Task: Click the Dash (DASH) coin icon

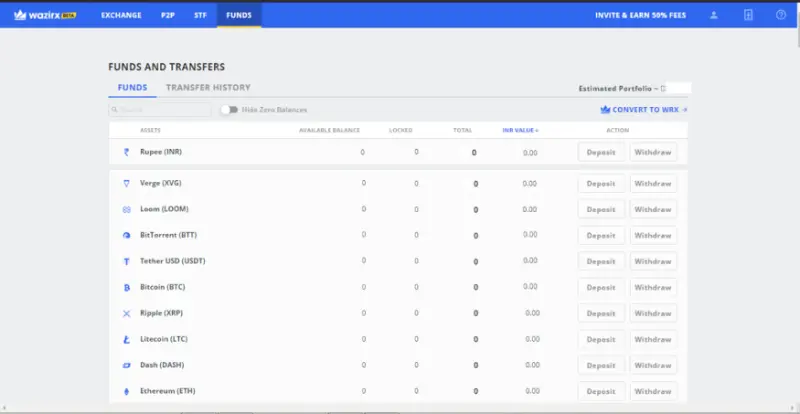Action: (127, 366)
